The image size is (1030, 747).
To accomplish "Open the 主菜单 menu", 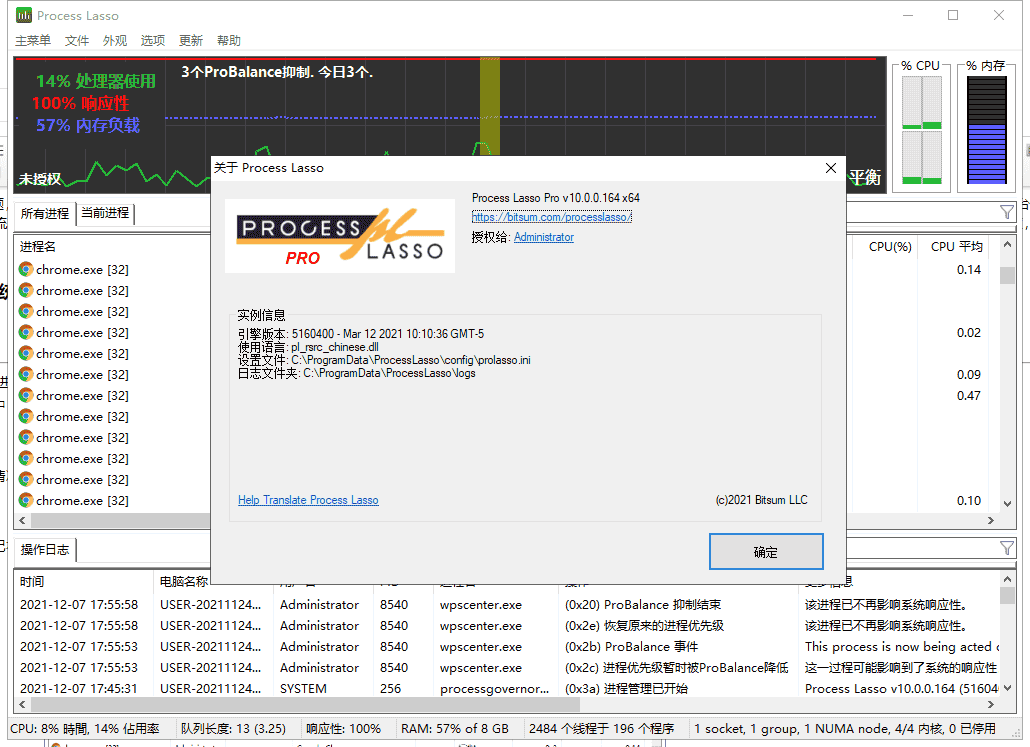I will pos(33,41).
